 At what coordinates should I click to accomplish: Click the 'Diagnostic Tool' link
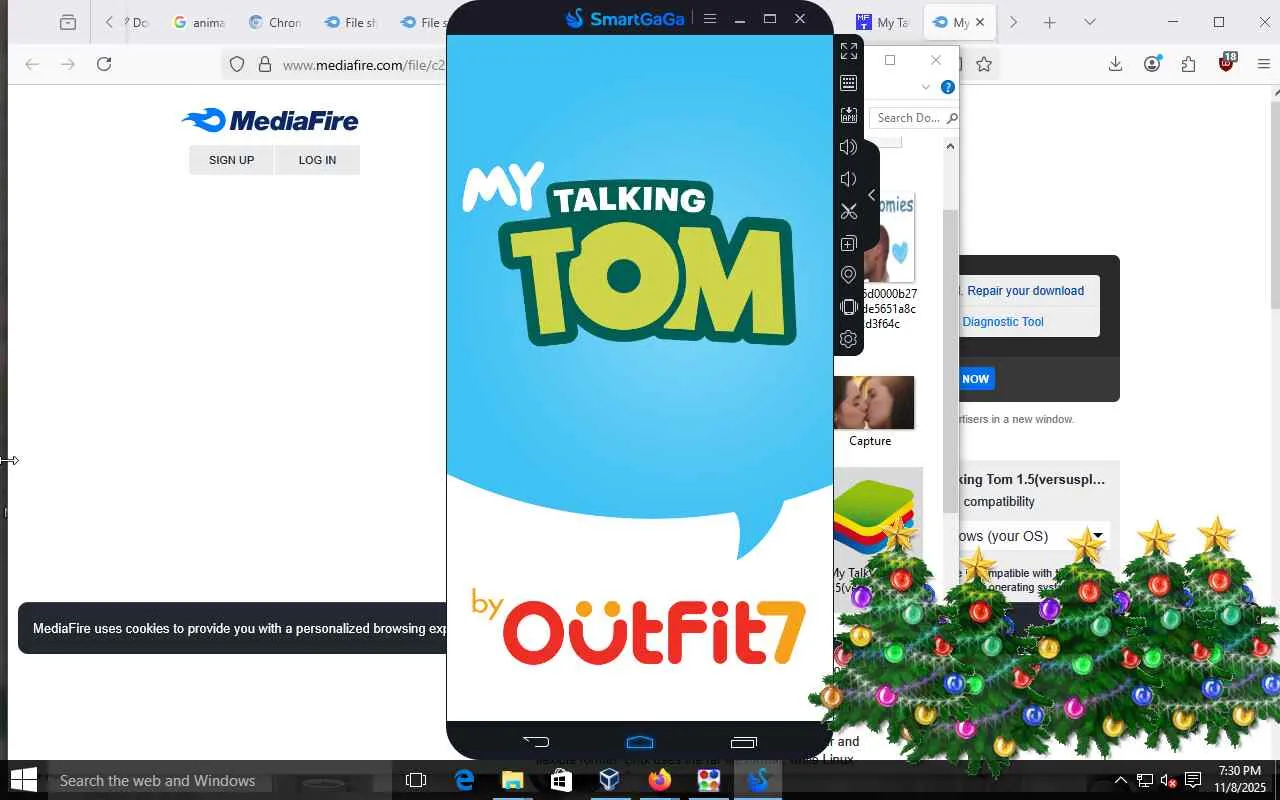click(x=1003, y=322)
